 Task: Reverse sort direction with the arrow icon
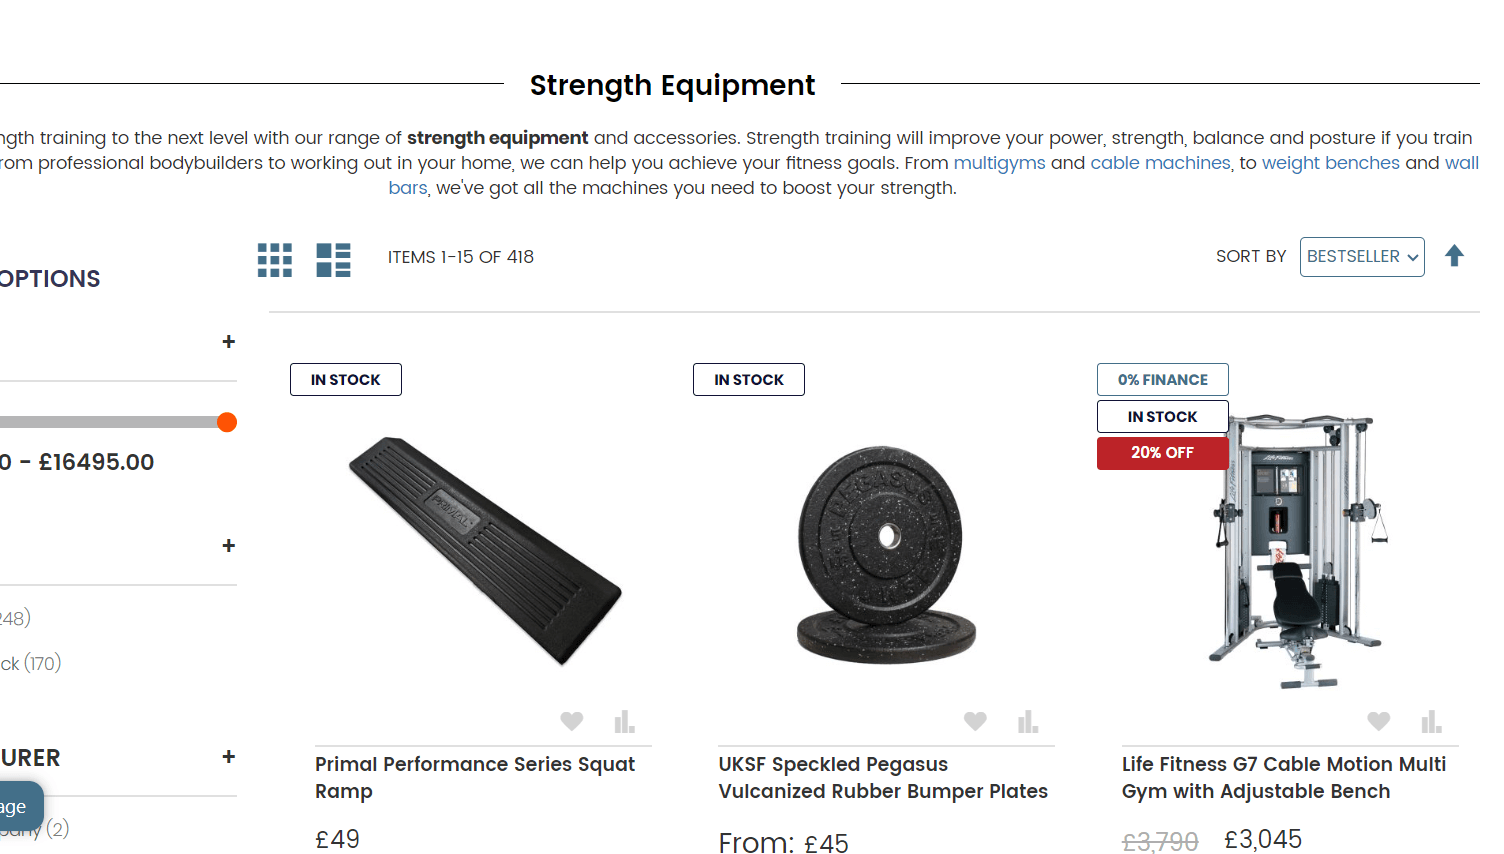[x=1454, y=257]
